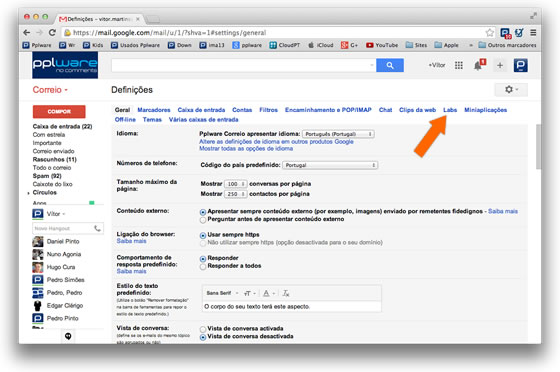This screenshot has height=372, width=560.
Task: Click the plus share icon
Action: click(500, 65)
